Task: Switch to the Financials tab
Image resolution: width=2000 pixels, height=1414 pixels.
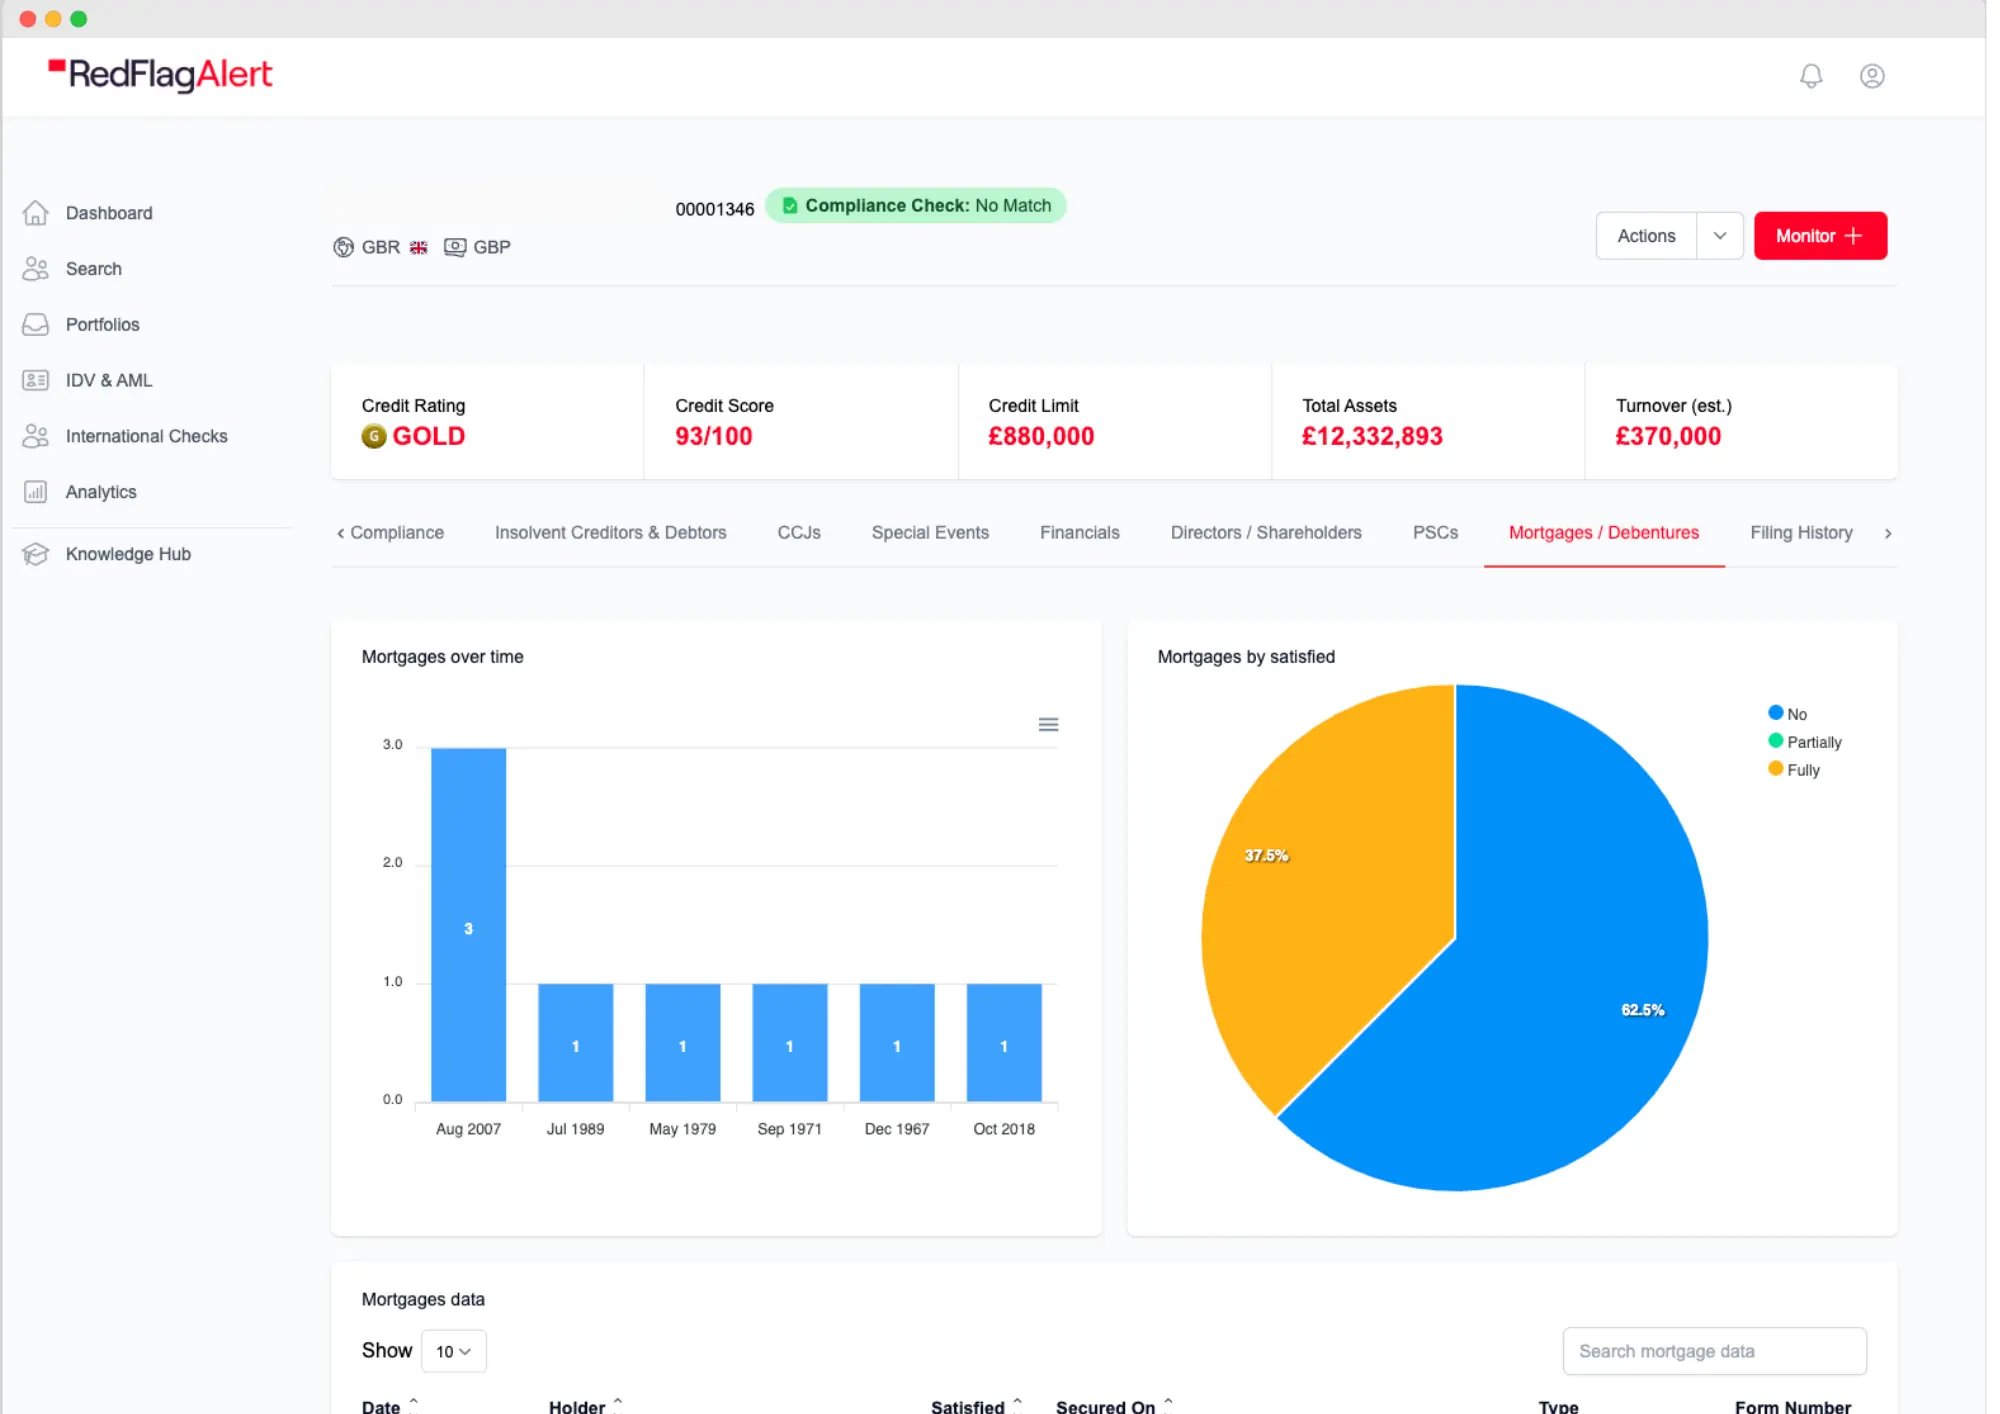Action: click(x=1079, y=533)
